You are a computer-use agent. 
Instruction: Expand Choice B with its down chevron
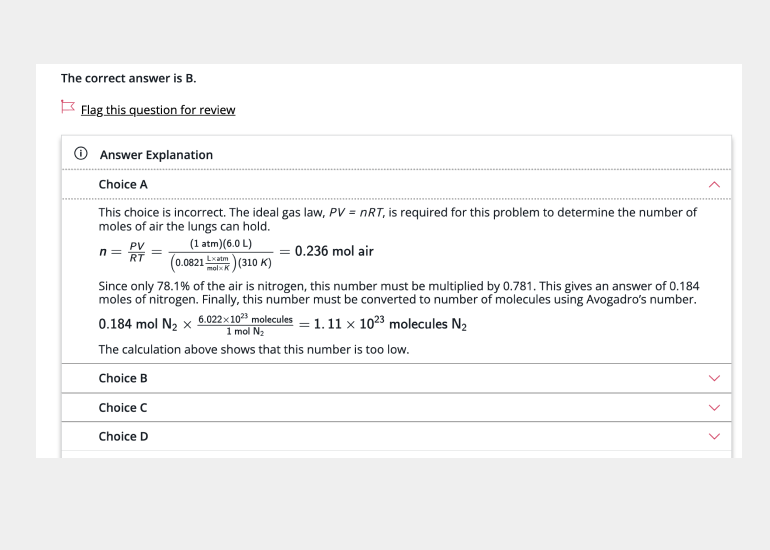click(713, 379)
